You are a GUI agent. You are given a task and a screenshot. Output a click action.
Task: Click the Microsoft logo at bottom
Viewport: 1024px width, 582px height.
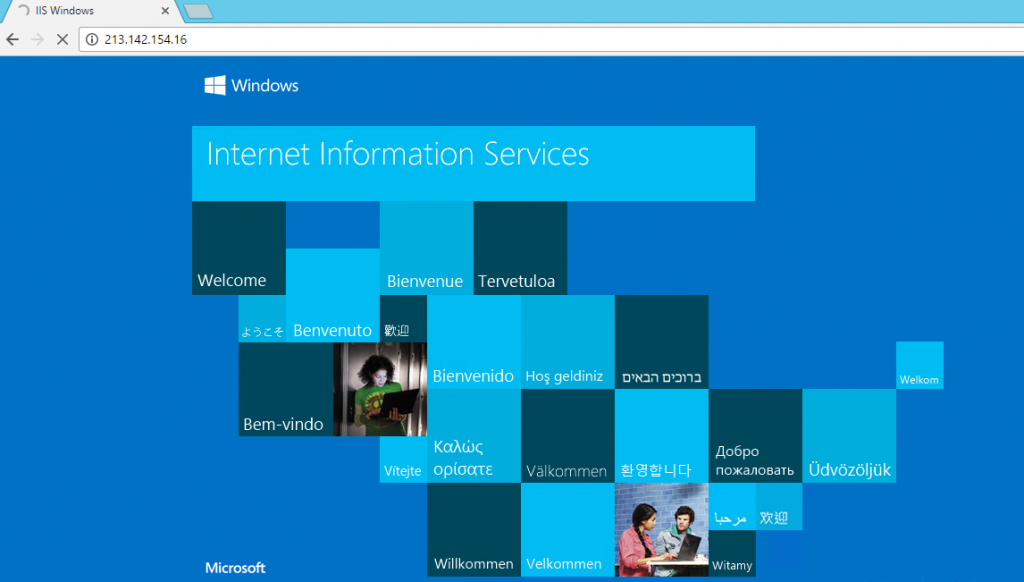click(x=235, y=568)
